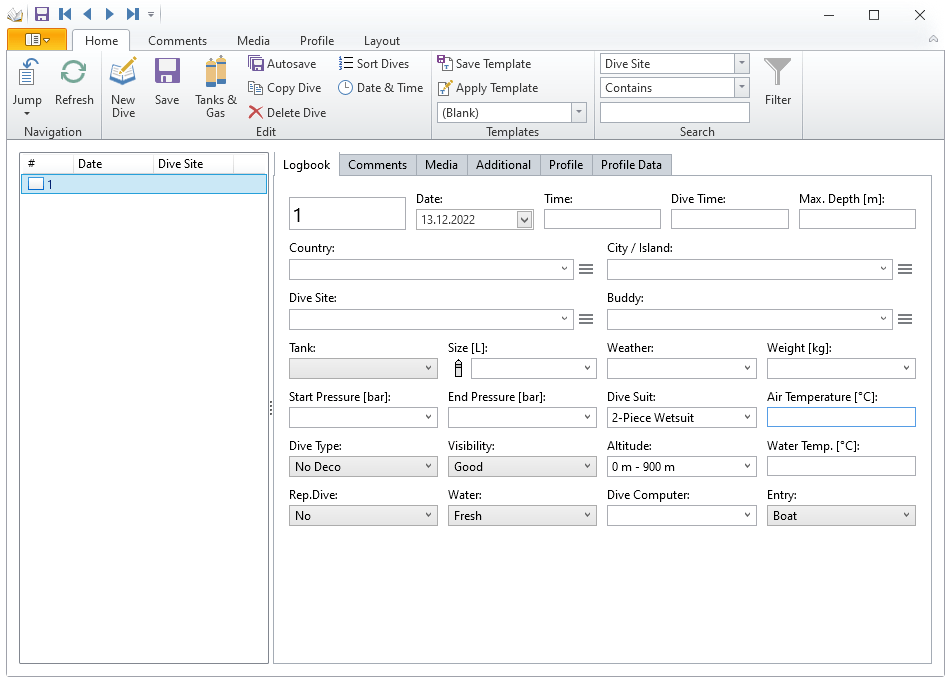
Task: Click the Date column header
Action: click(113, 164)
